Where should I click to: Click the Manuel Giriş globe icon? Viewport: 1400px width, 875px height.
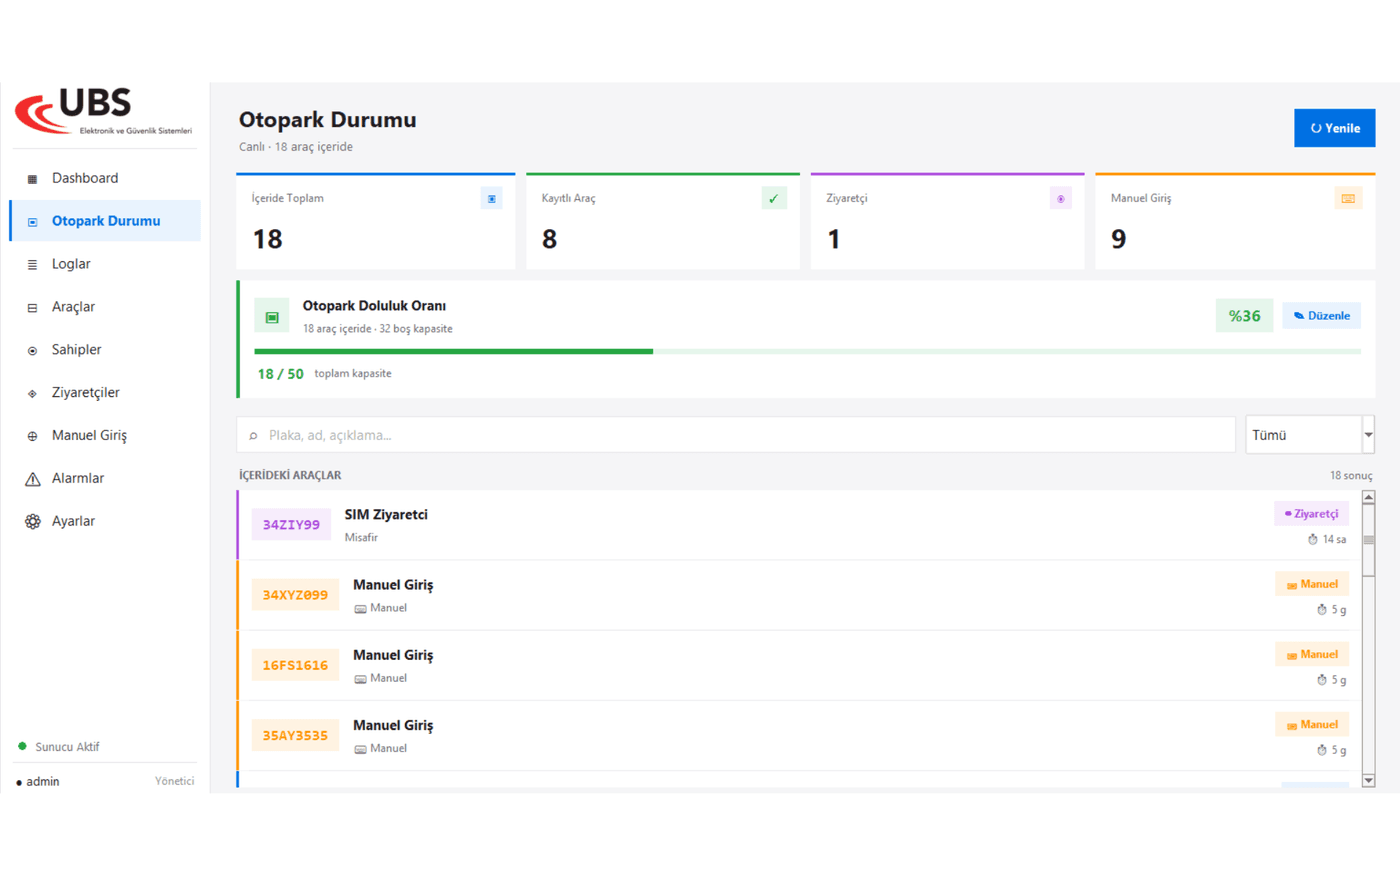[x=32, y=436]
